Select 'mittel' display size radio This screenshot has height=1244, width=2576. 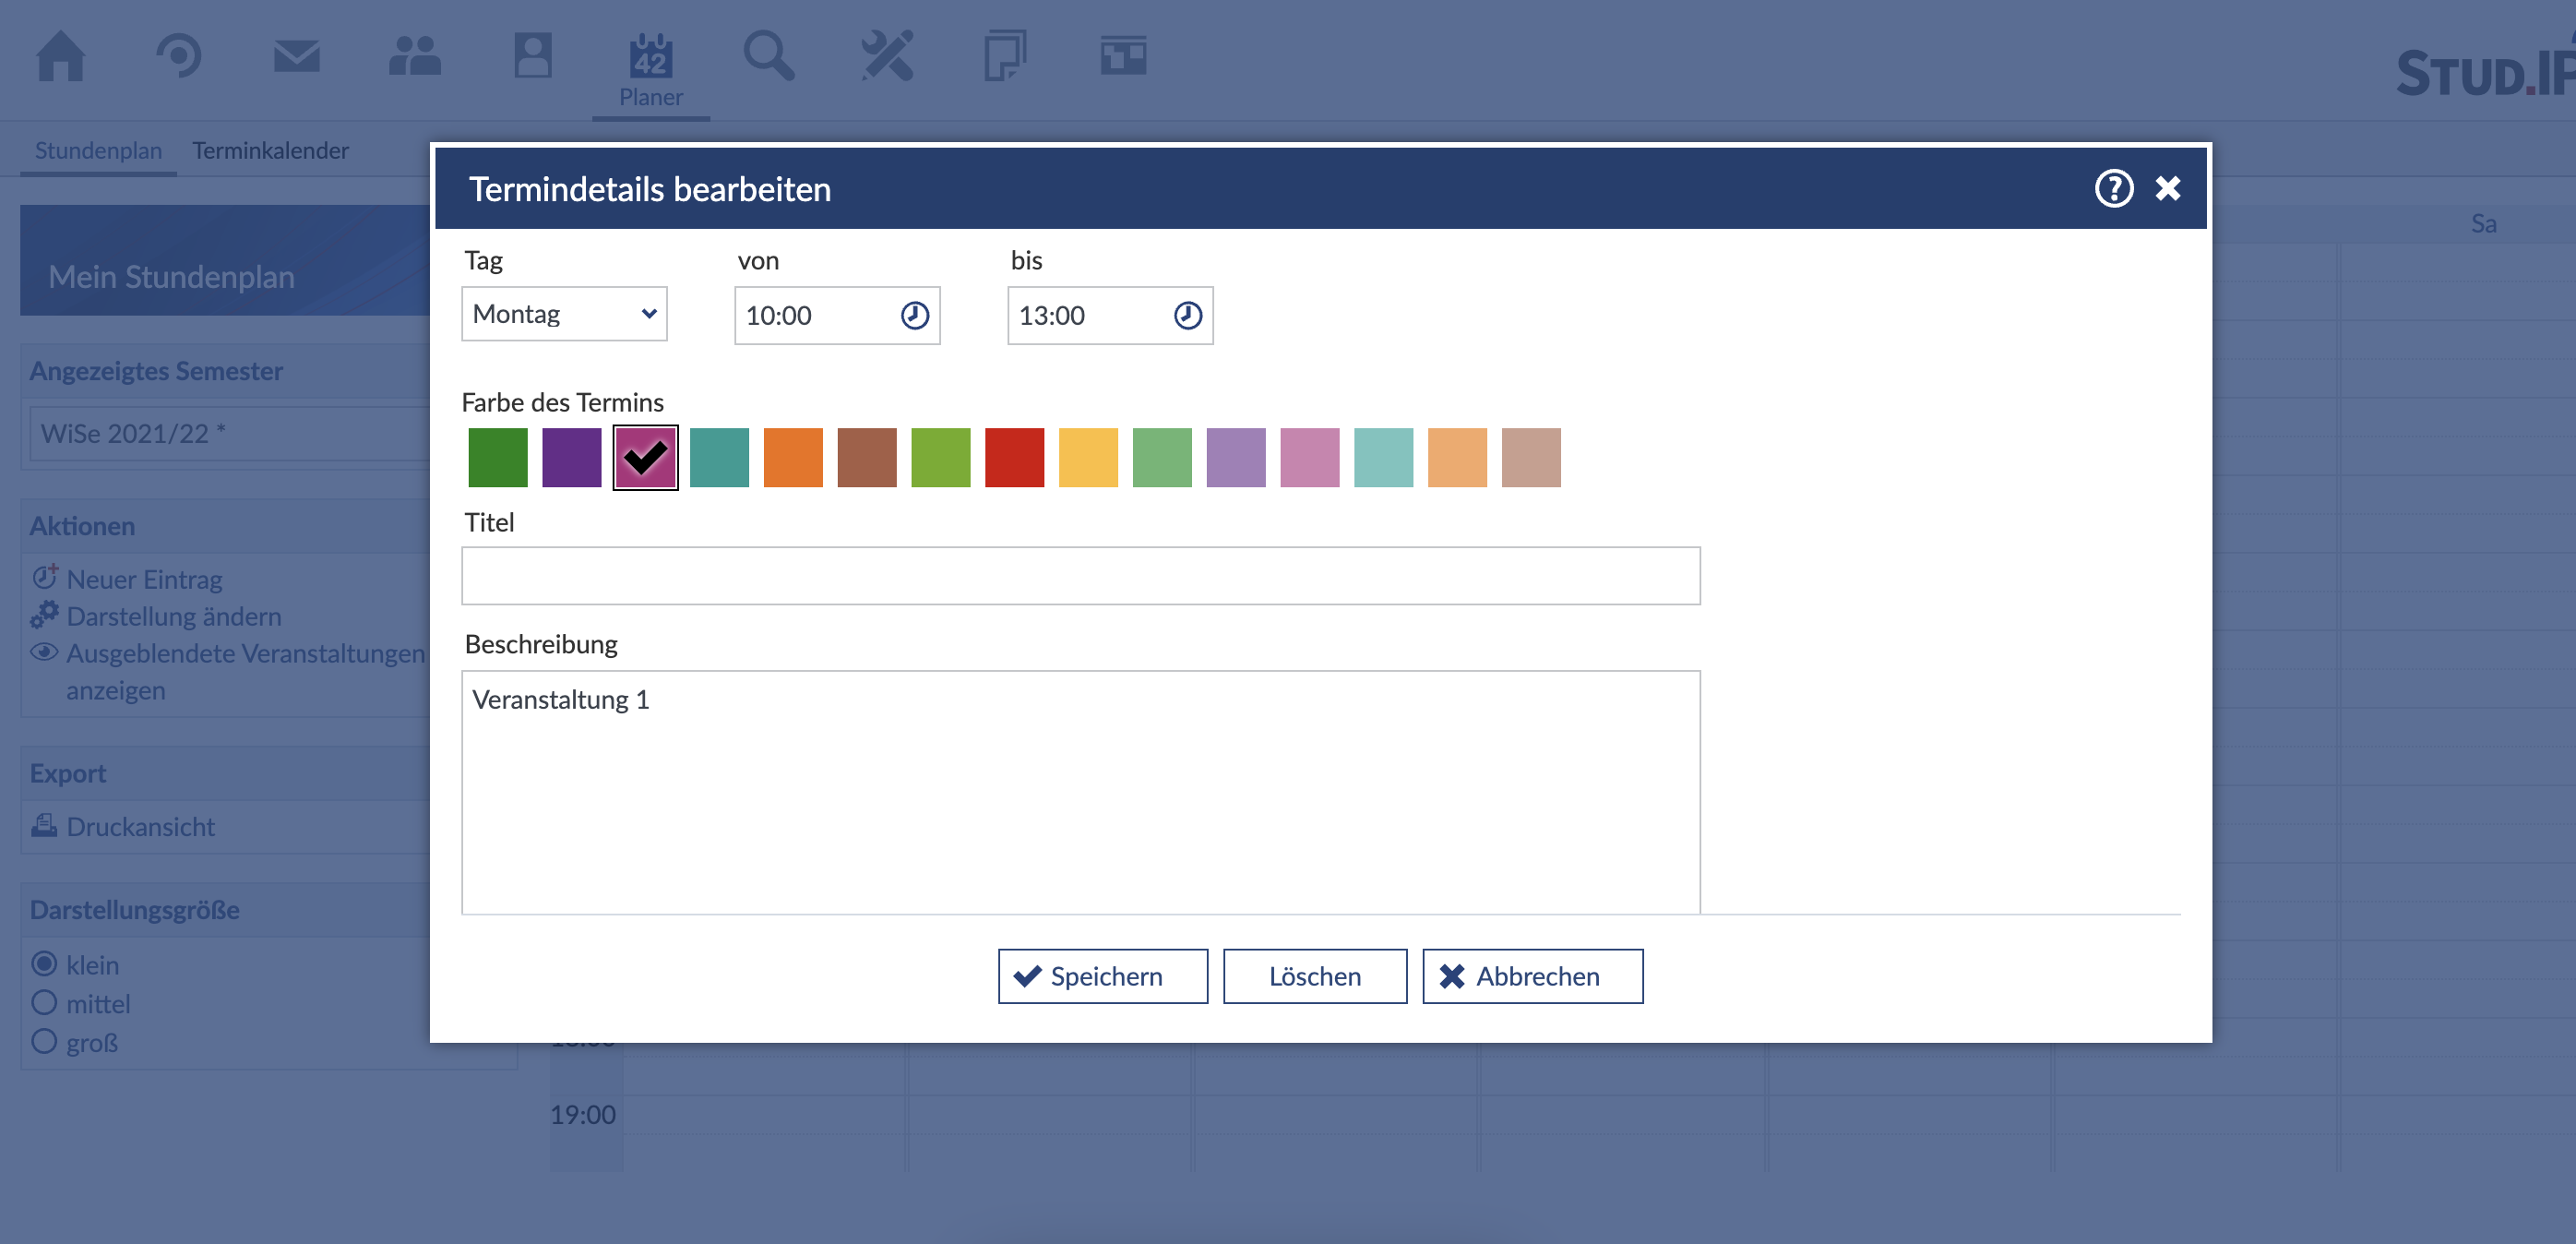pos(44,1003)
